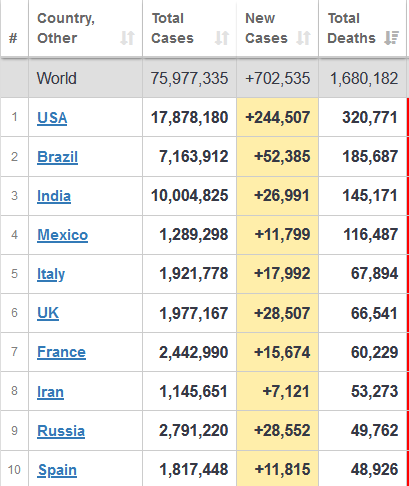This screenshot has width=409, height=486.
Task: Go to the UK country page
Action: click(48, 313)
